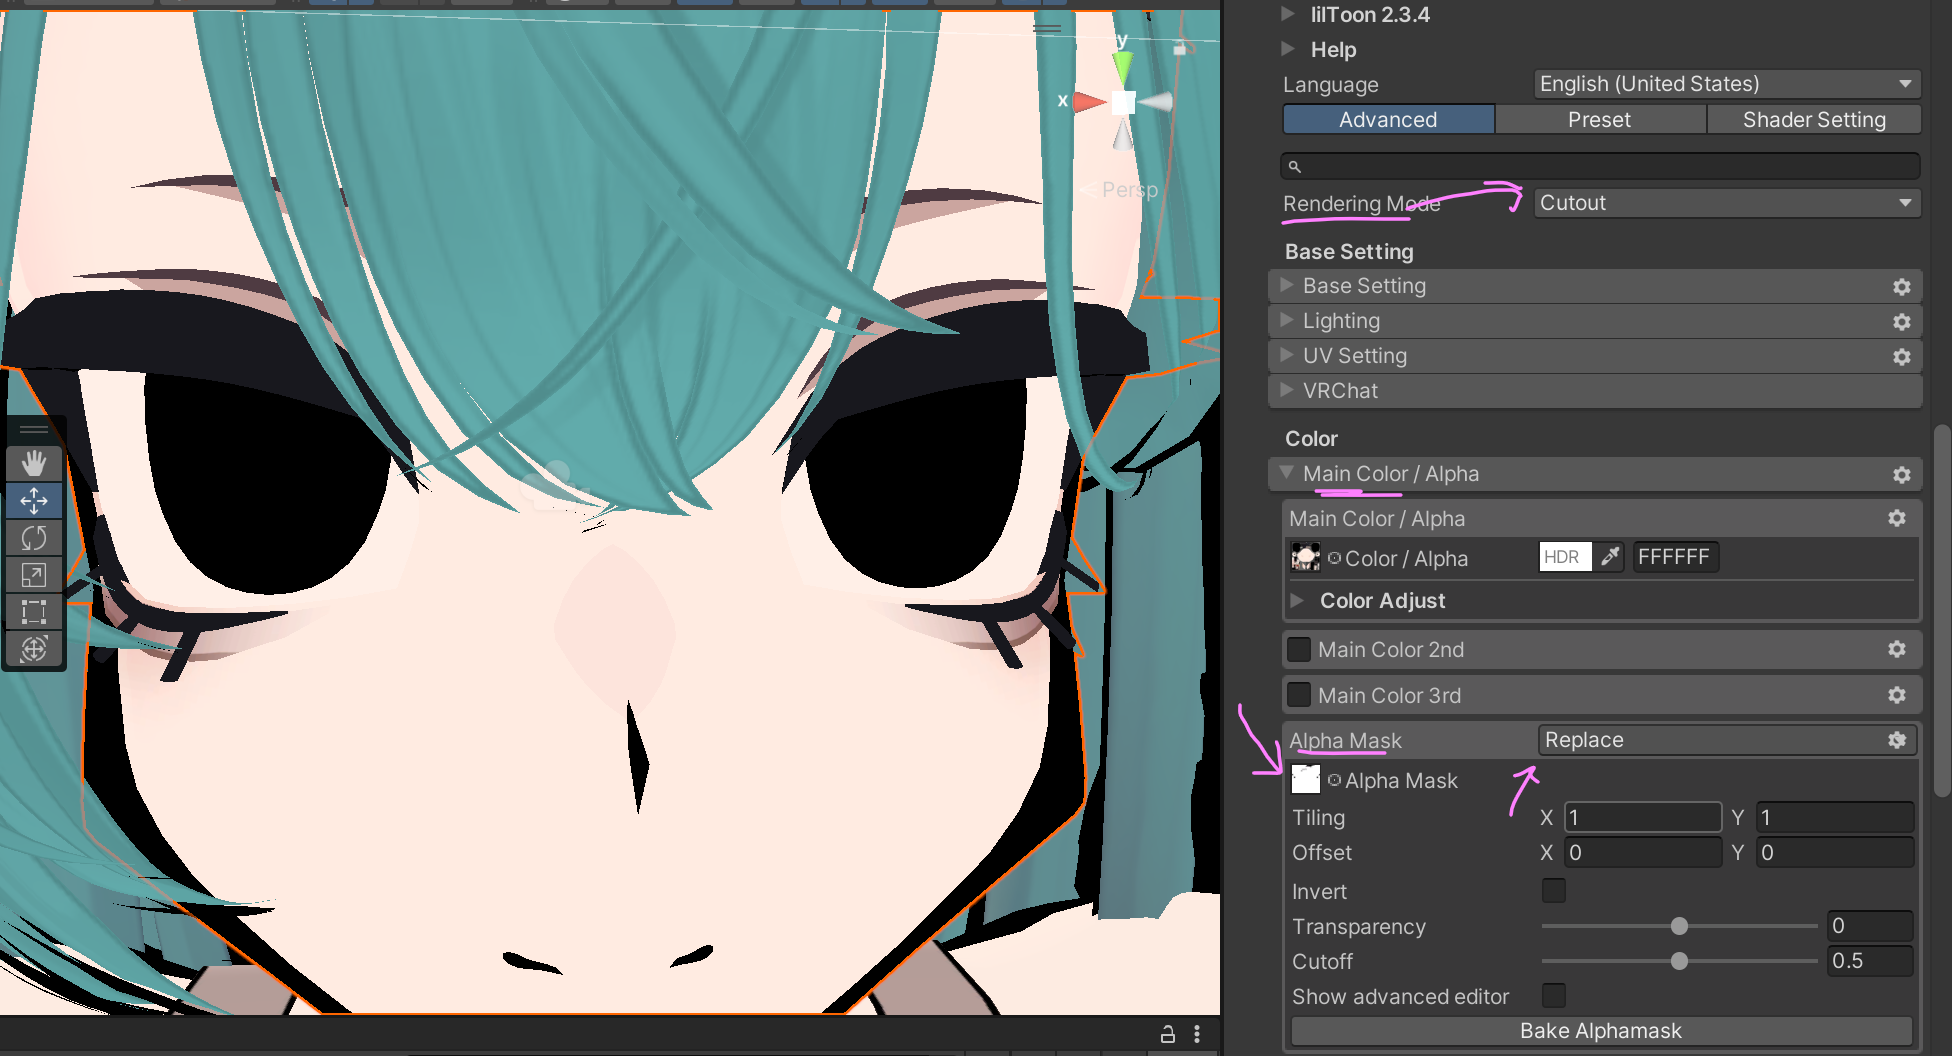Click the Transparency value field
Image resolution: width=1952 pixels, height=1056 pixels.
[1870, 926]
